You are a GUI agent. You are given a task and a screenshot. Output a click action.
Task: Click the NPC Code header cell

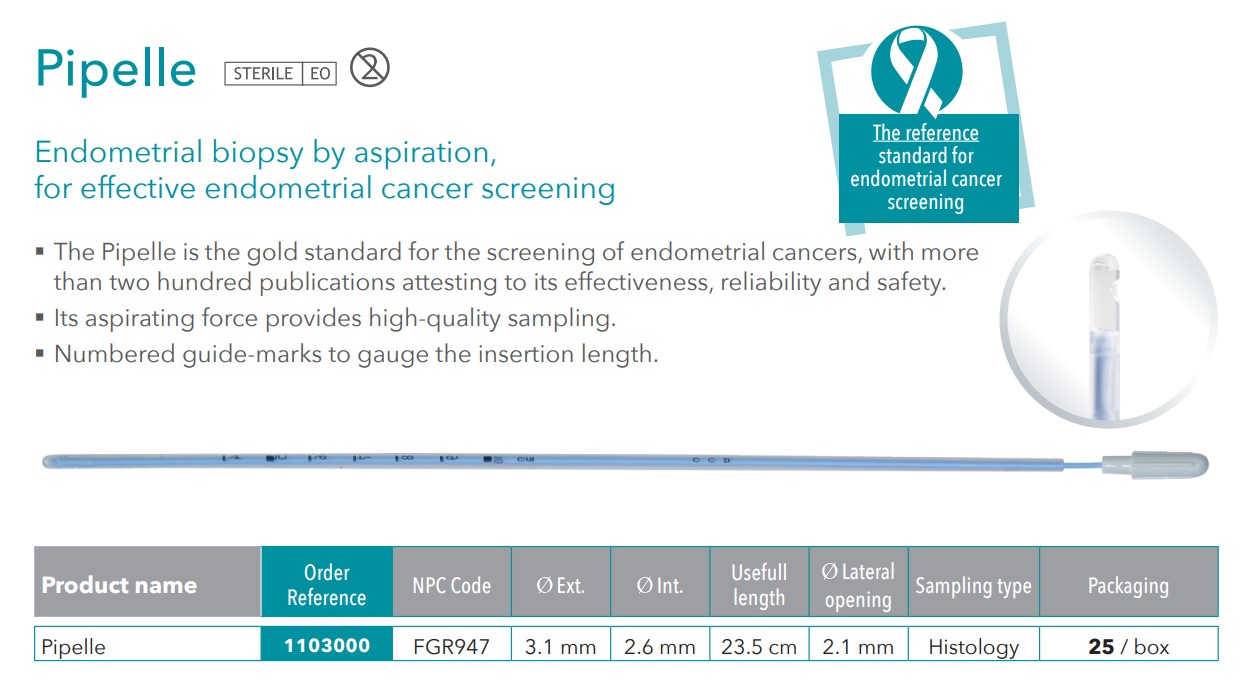pos(452,585)
